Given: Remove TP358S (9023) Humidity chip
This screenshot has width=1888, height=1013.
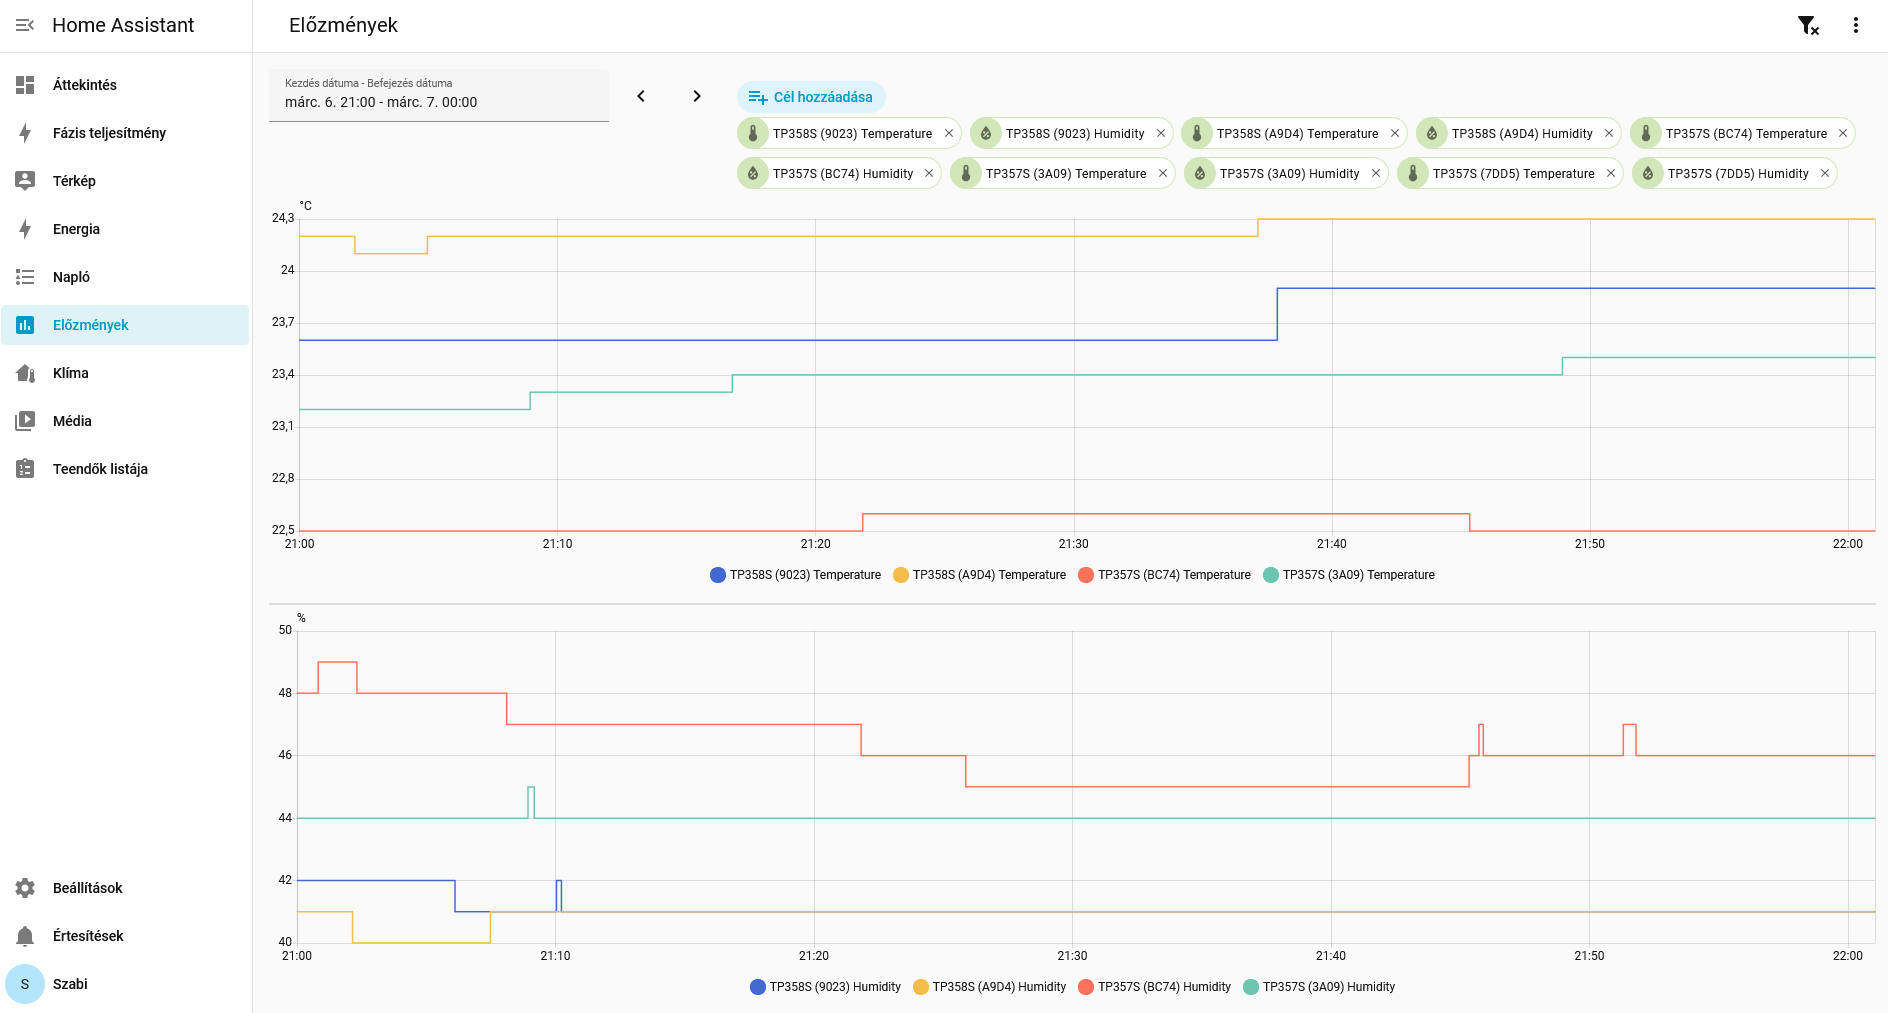Looking at the screenshot, I should coord(1161,133).
